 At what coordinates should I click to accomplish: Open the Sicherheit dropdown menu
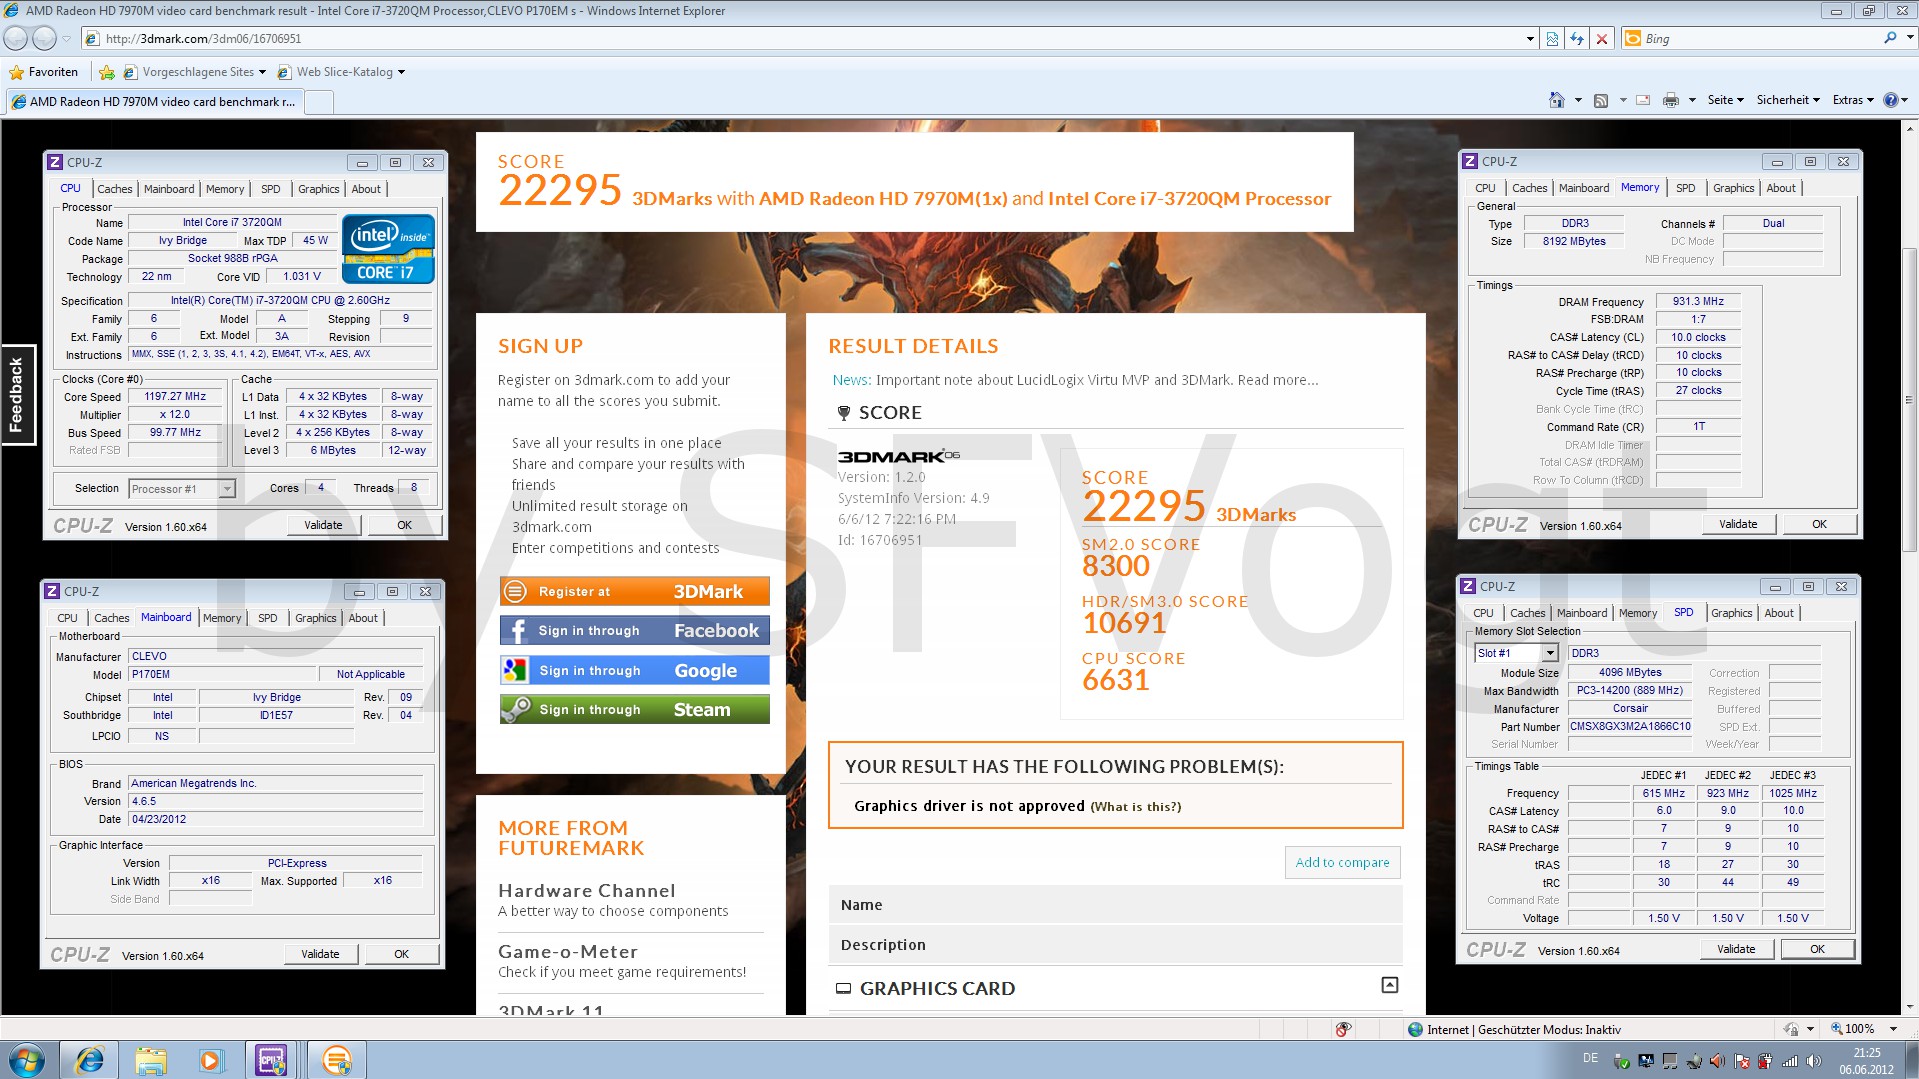[x=1787, y=100]
